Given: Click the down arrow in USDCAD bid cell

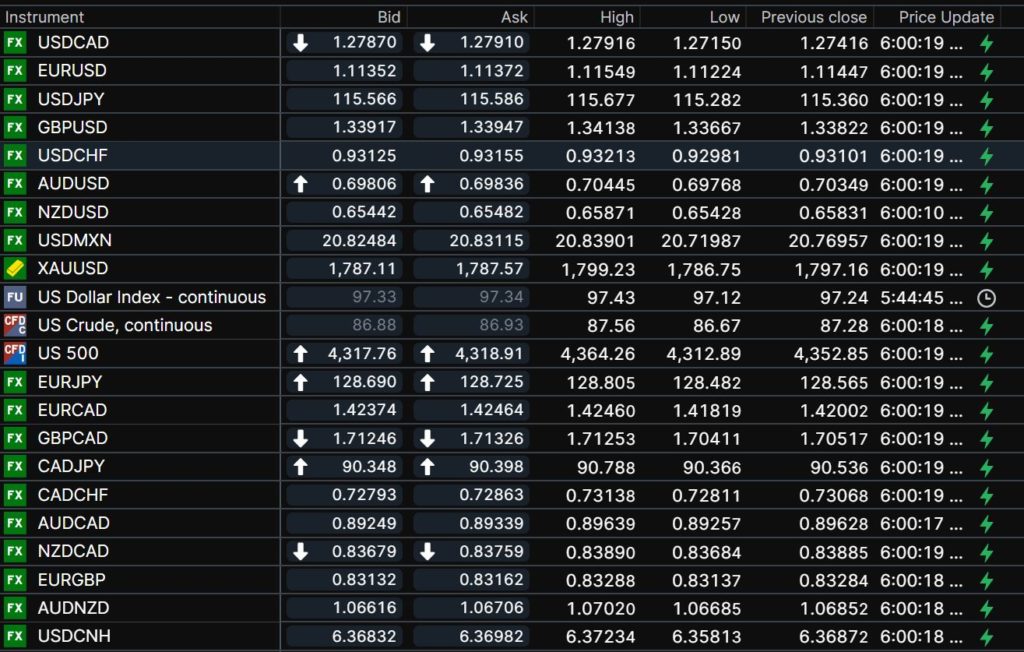Looking at the screenshot, I should pos(300,43).
